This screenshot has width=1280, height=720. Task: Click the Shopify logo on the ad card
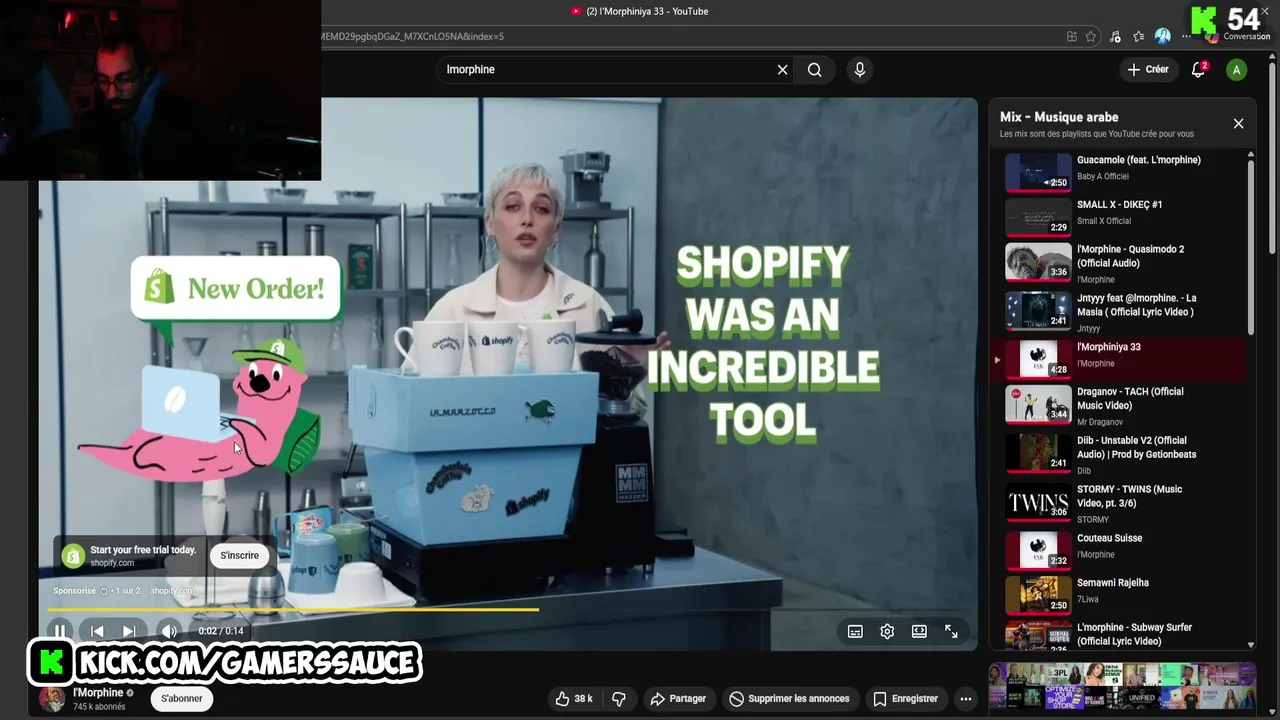click(73, 556)
